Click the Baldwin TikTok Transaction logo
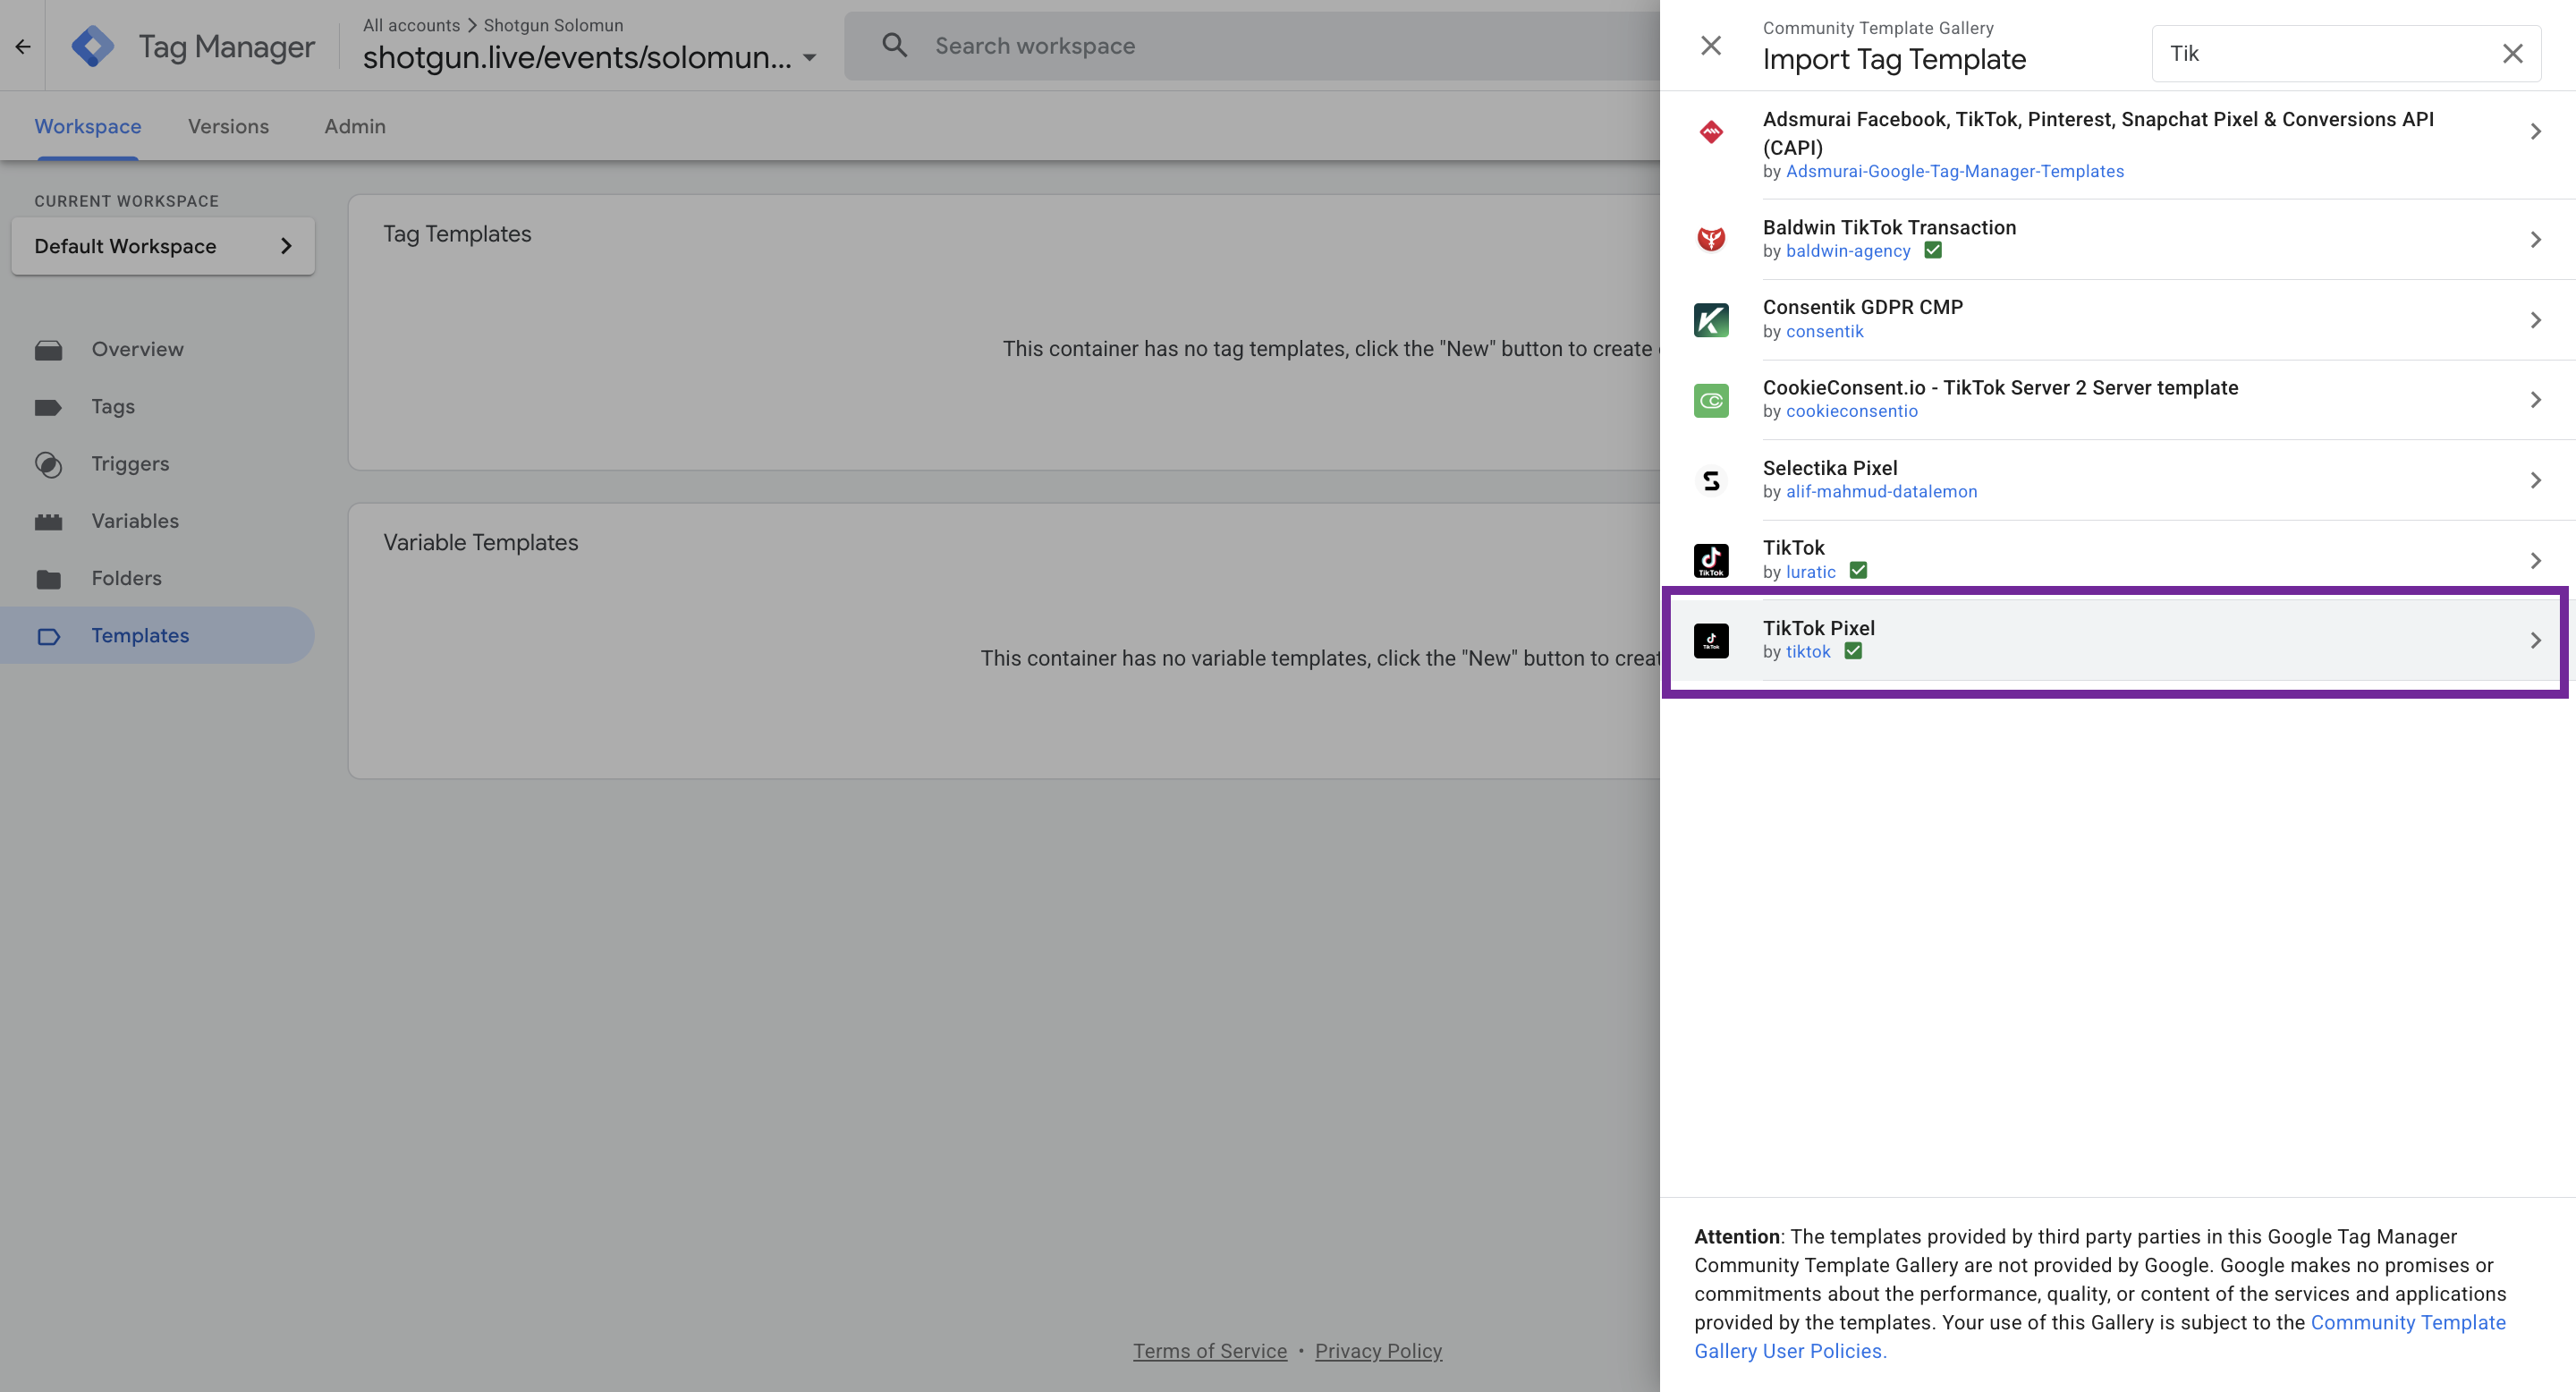 coord(1711,239)
